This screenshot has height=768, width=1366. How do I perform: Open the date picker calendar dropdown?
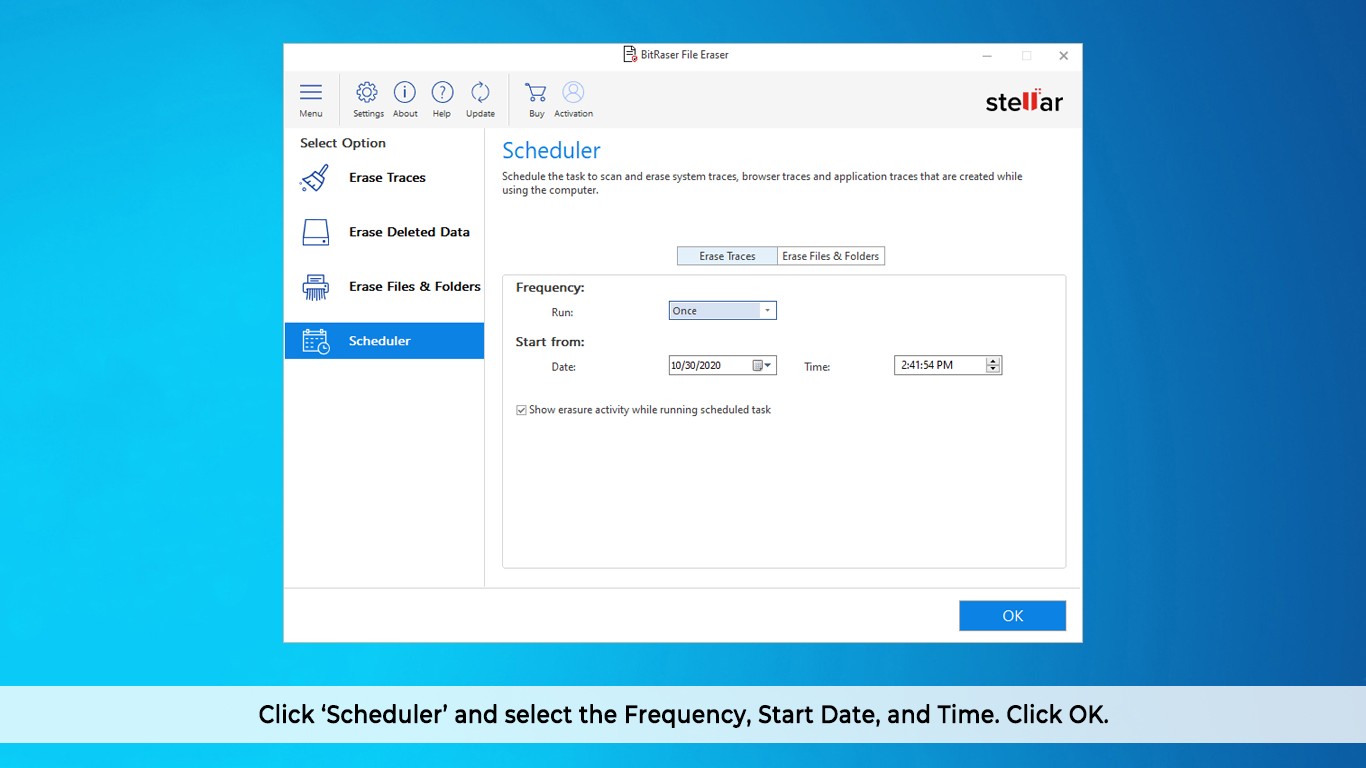click(x=762, y=366)
